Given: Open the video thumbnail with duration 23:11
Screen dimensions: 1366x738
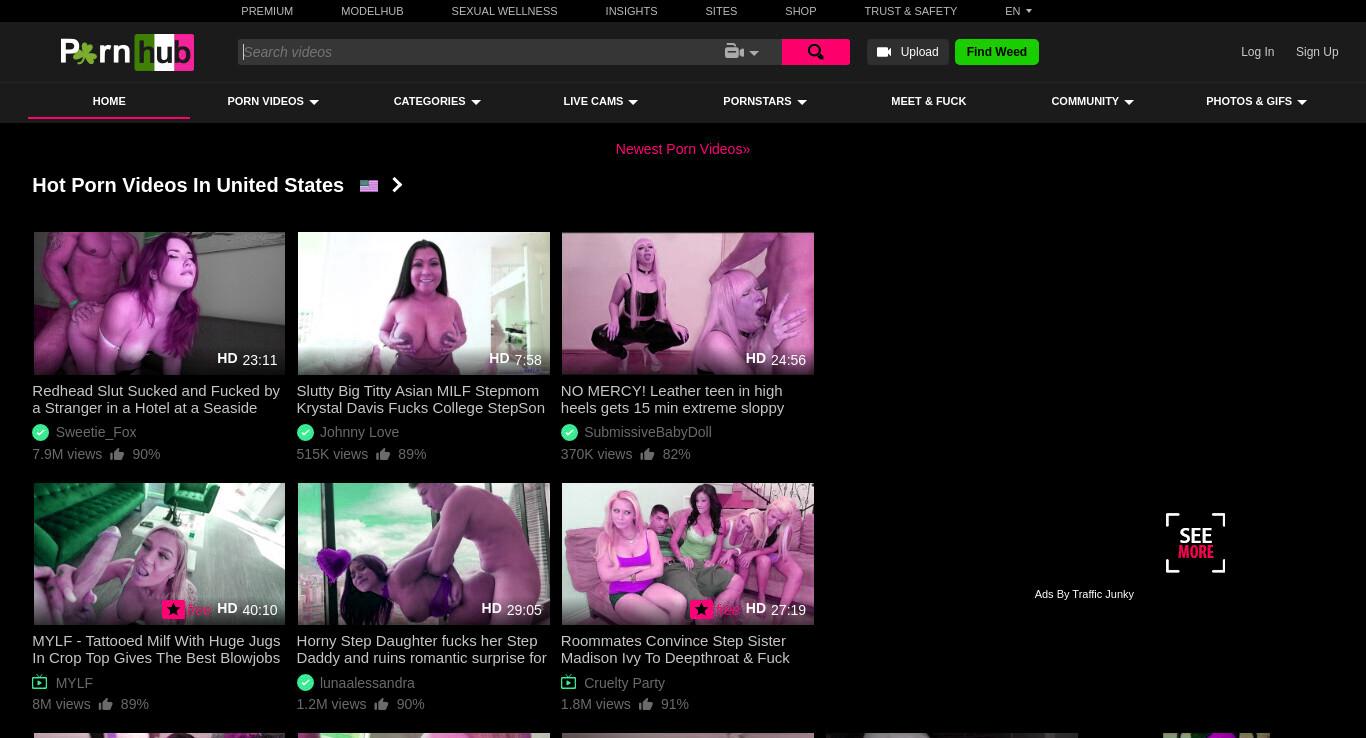Looking at the screenshot, I should click(x=159, y=303).
